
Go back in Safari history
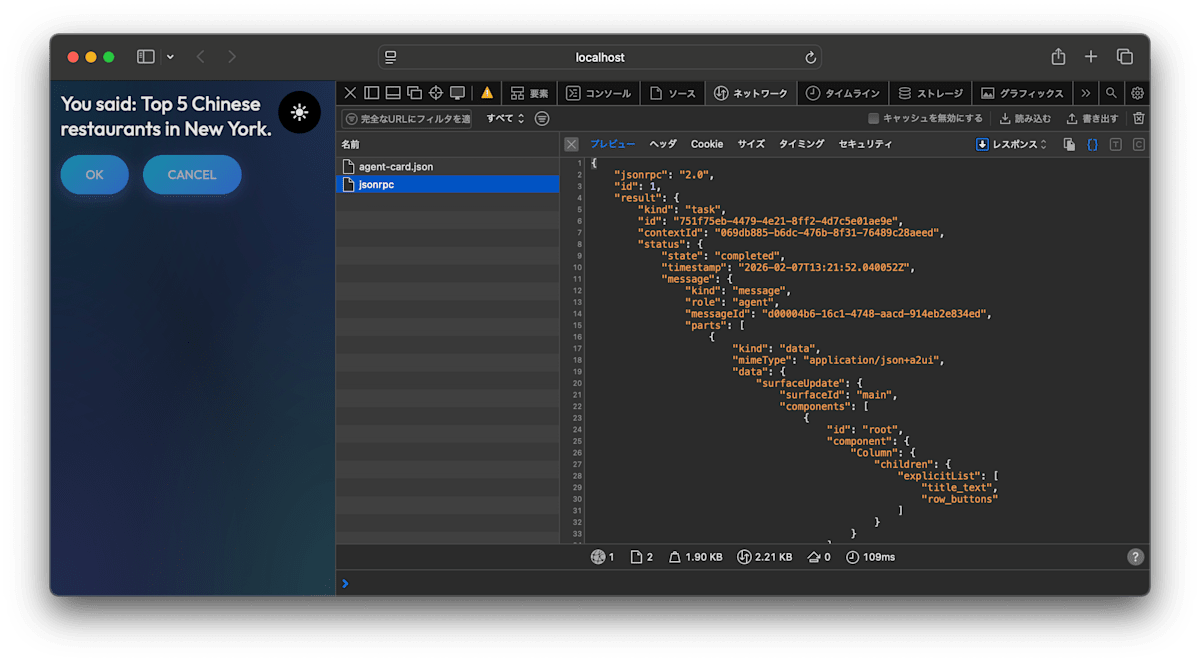click(200, 57)
